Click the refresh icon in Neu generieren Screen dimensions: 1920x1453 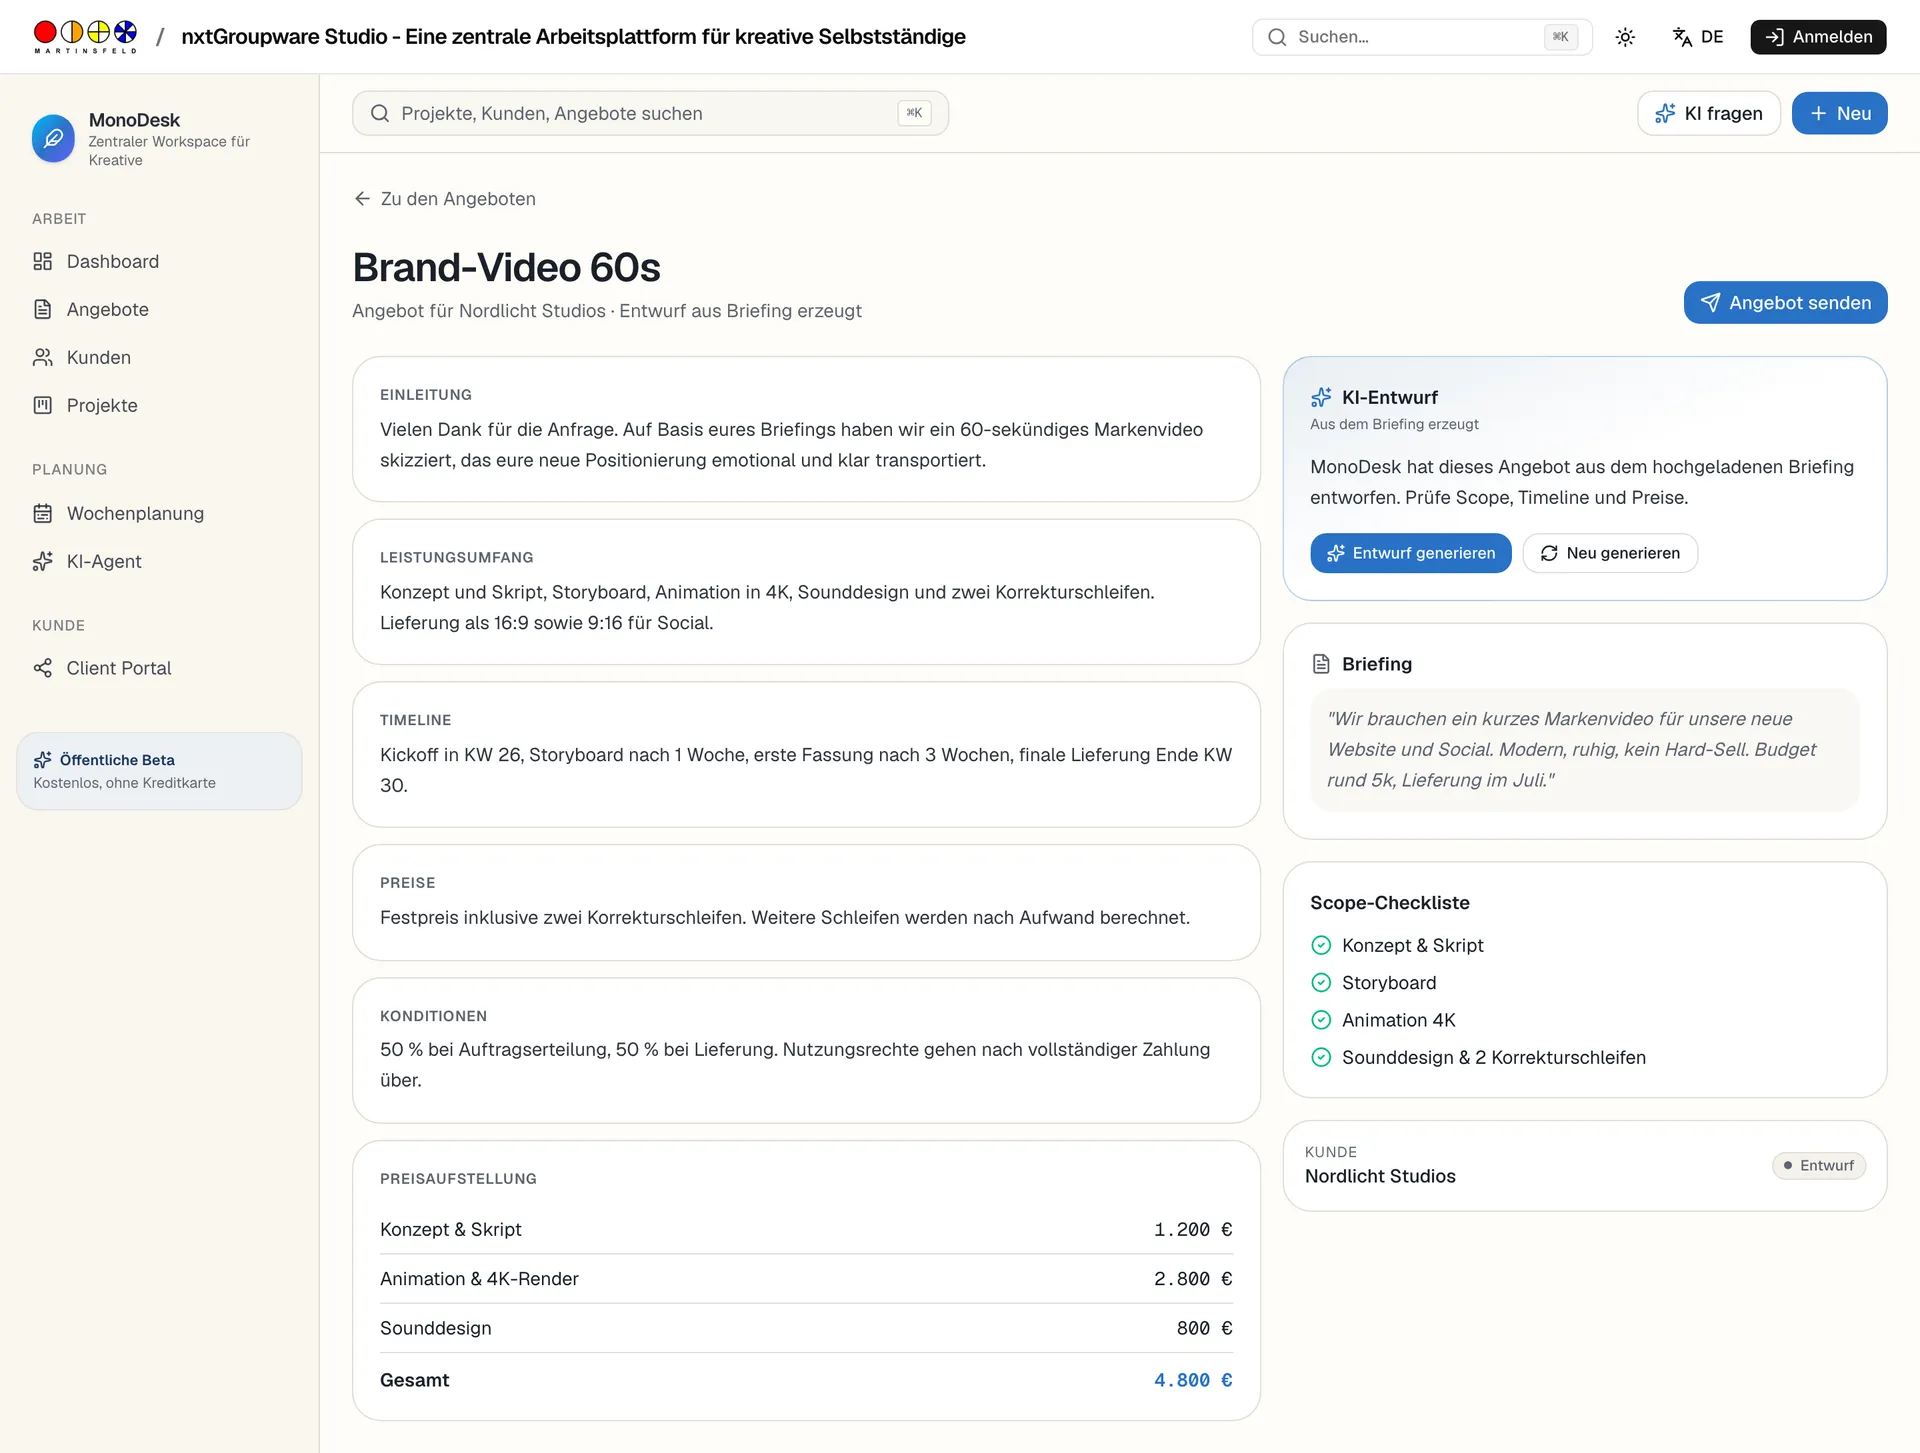click(1549, 553)
